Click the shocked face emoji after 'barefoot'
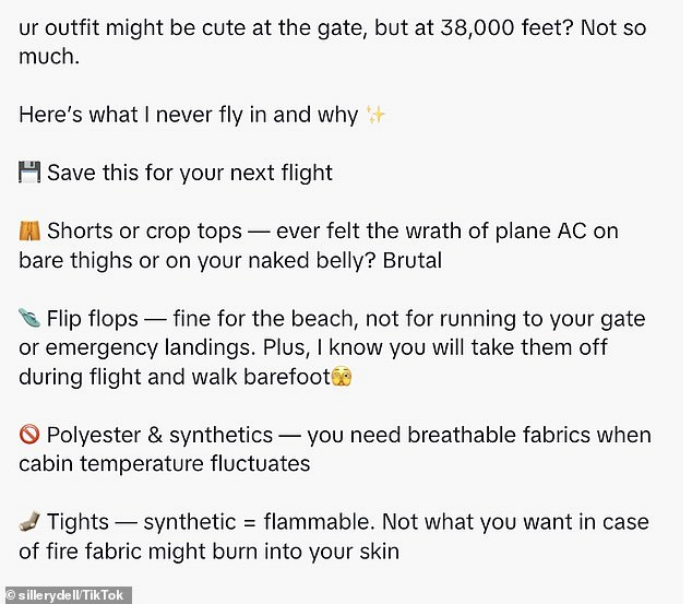The width and height of the screenshot is (692, 604). [342, 376]
